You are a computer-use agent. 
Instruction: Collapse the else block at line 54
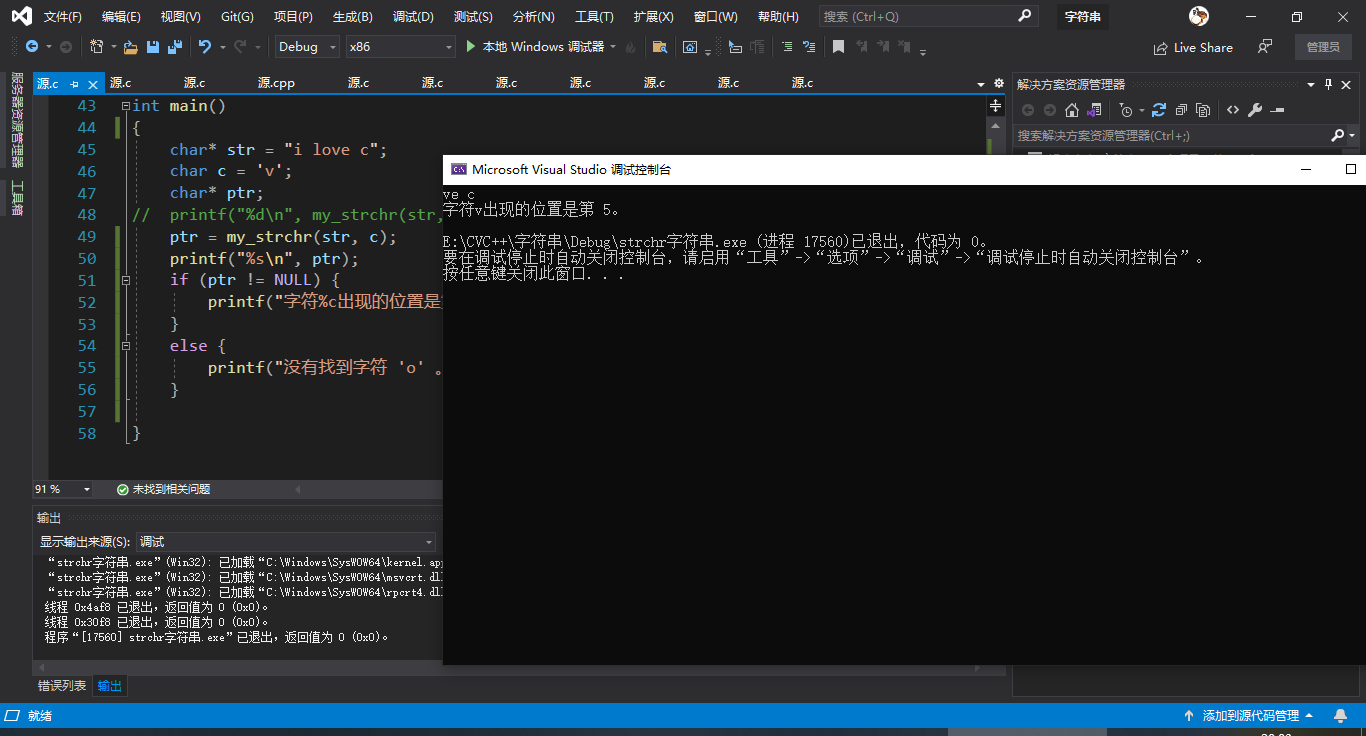pos(125,346)
